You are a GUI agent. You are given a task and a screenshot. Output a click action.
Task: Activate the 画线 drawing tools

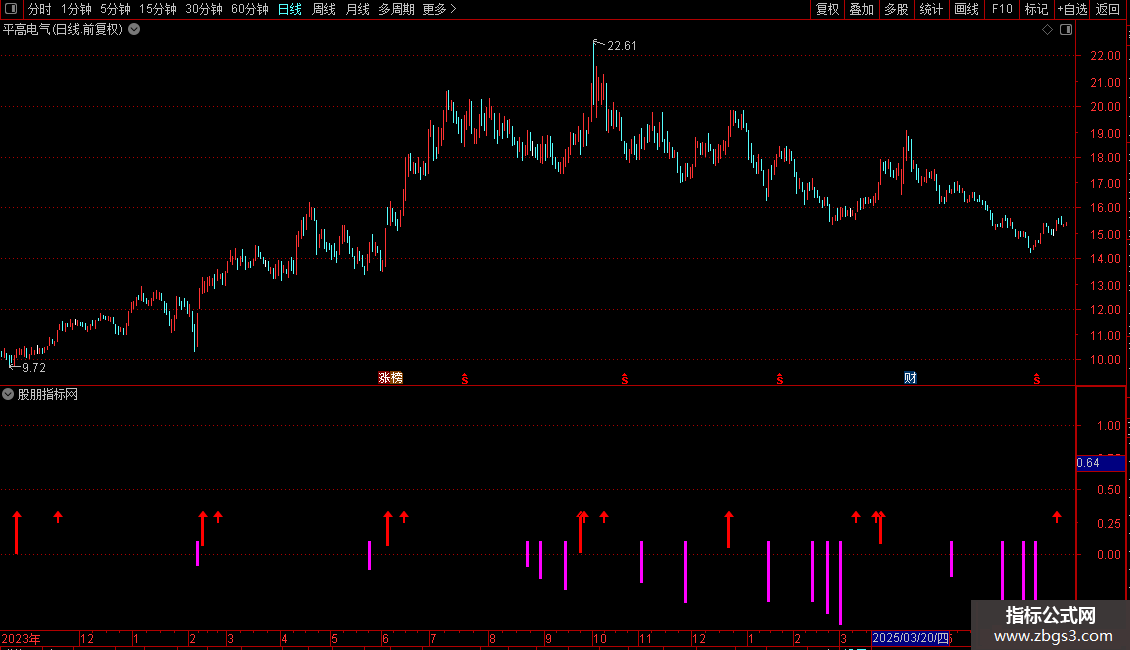tap(966, 9)
